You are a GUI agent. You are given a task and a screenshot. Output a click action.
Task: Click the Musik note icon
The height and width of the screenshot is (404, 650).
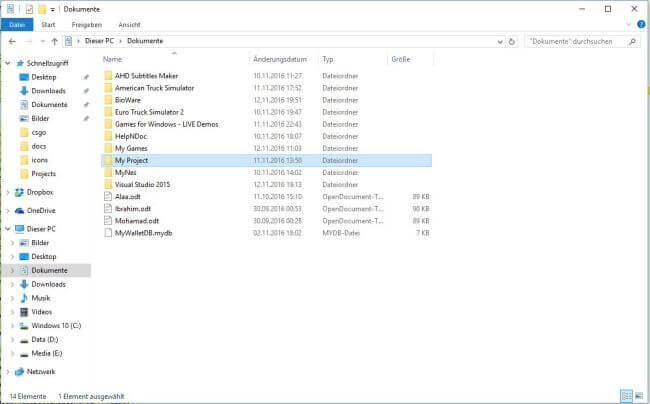(x=24, y=298)
